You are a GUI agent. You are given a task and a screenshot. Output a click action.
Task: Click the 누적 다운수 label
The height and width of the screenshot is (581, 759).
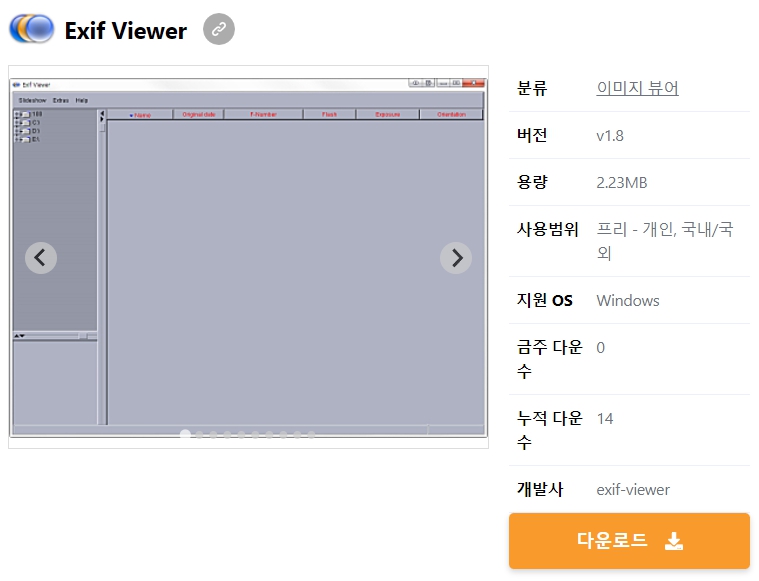click(x=549, y=430)
